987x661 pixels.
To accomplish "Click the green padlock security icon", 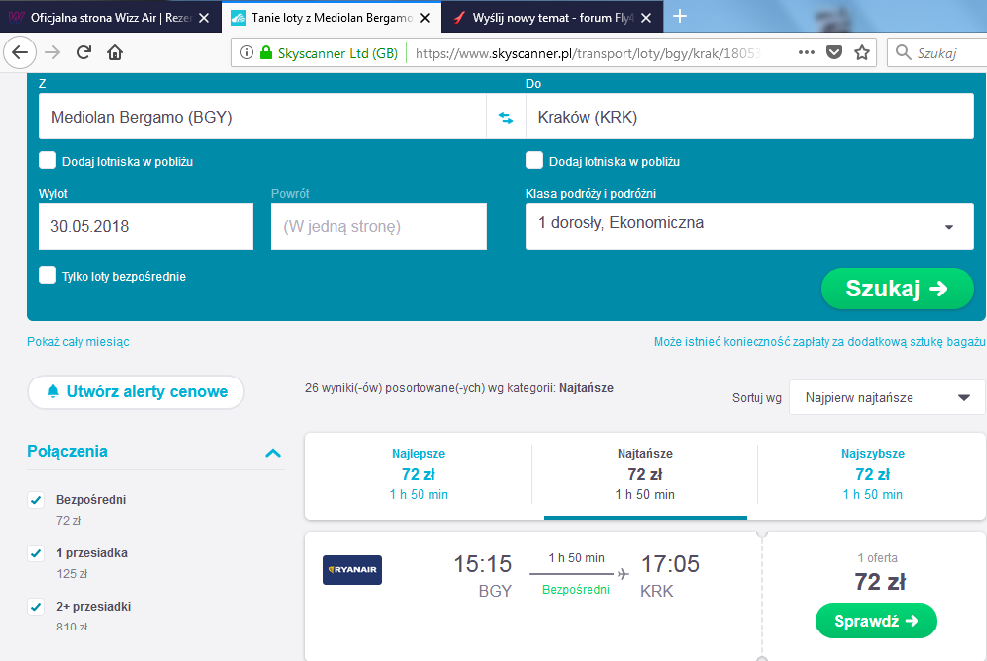I will point(266,52).
